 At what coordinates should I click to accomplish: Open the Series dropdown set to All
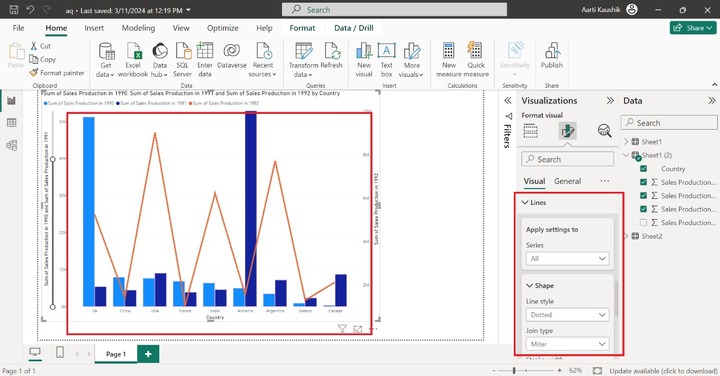pos(568,258)
